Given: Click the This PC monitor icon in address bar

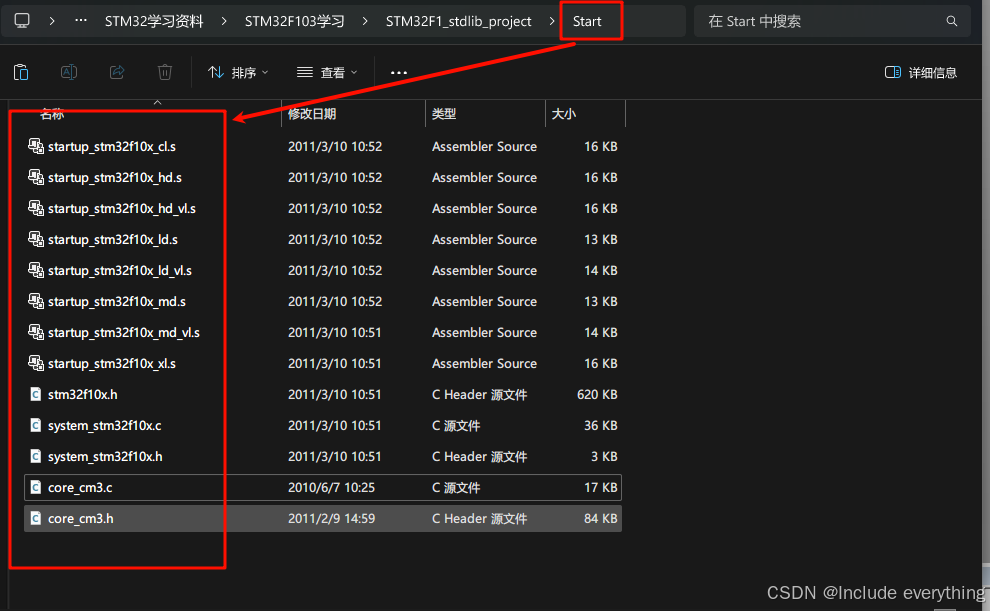Looking at the screenshot, I should [x=22, y=21].
